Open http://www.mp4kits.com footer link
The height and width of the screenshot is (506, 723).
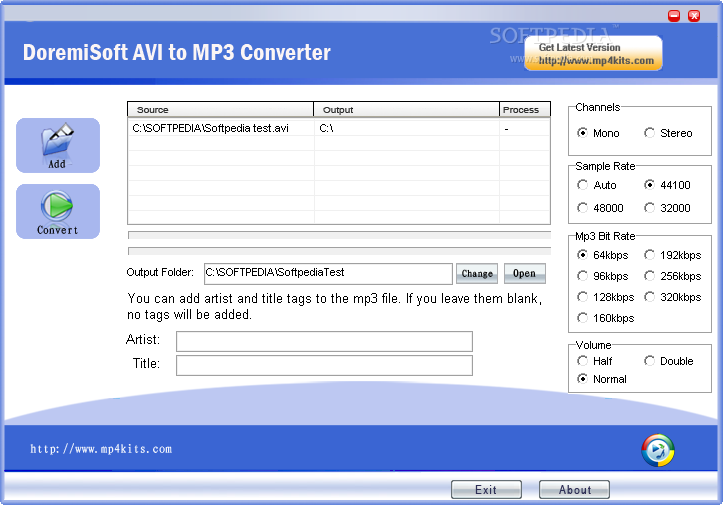(x=101, y=449)
